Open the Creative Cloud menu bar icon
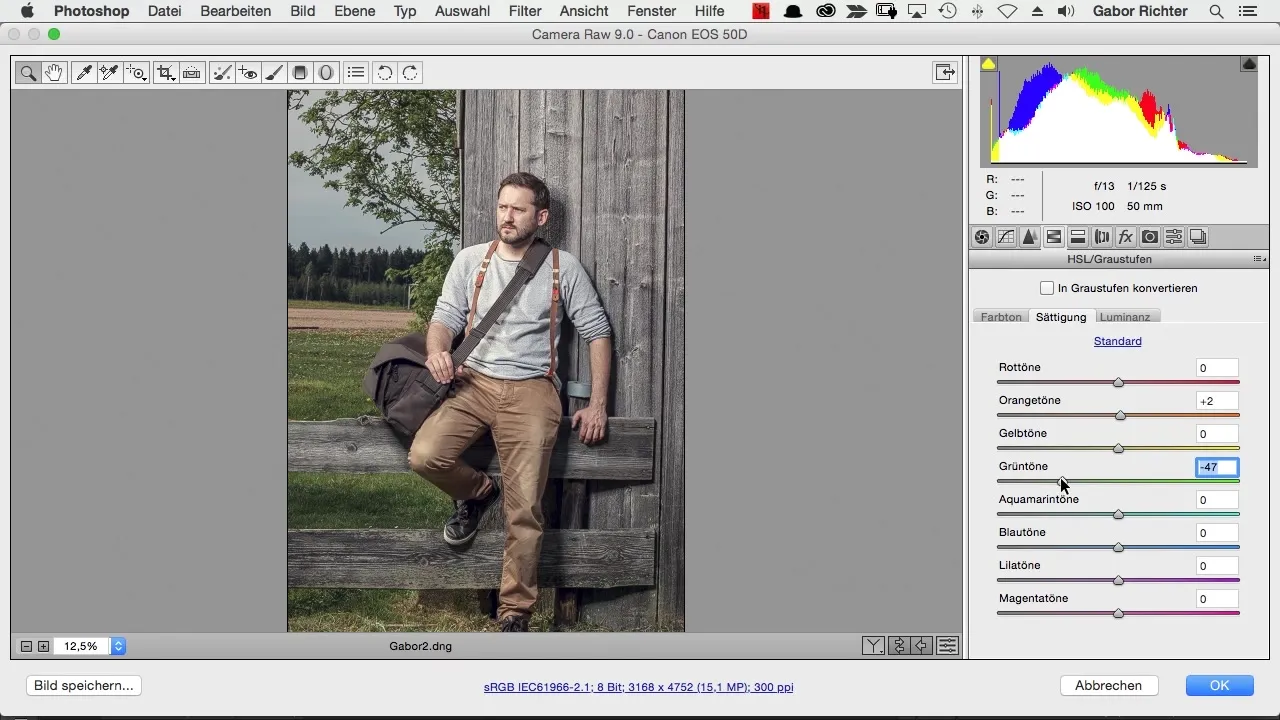1280x720 pixels. [x=826, y=11]
